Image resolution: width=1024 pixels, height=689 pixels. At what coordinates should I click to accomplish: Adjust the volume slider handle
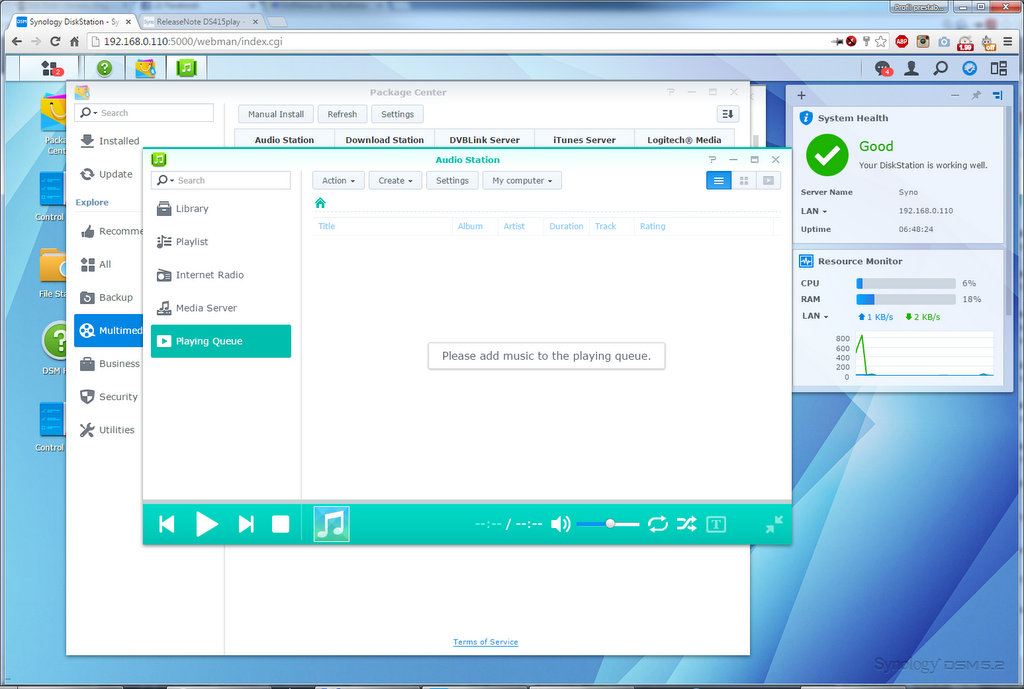(610, 524)
